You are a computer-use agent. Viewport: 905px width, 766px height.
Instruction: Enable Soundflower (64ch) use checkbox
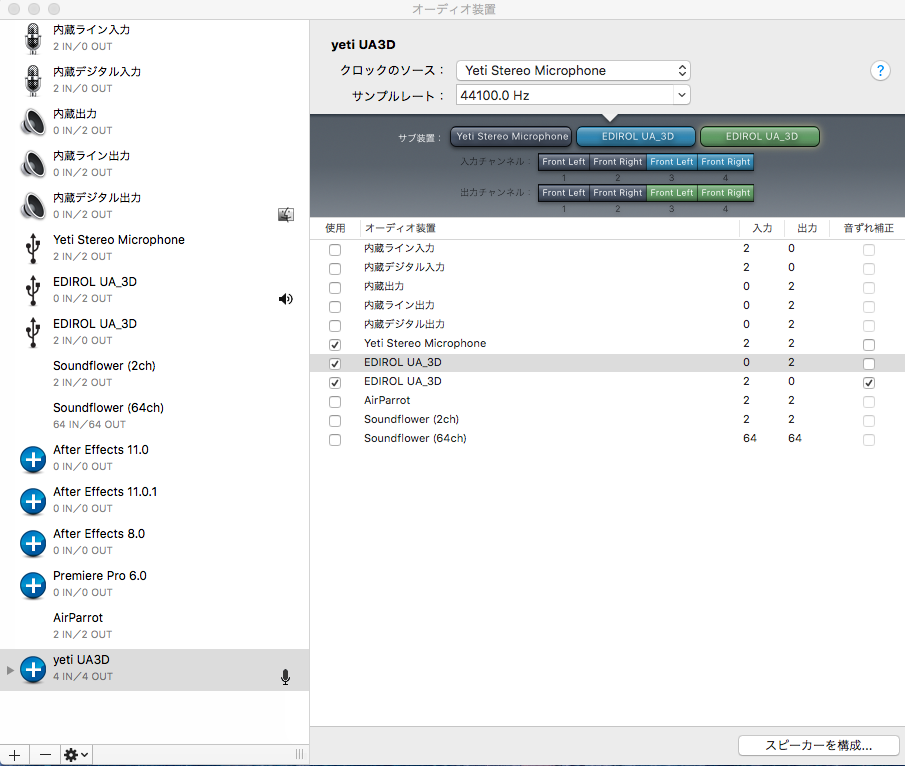335,440
